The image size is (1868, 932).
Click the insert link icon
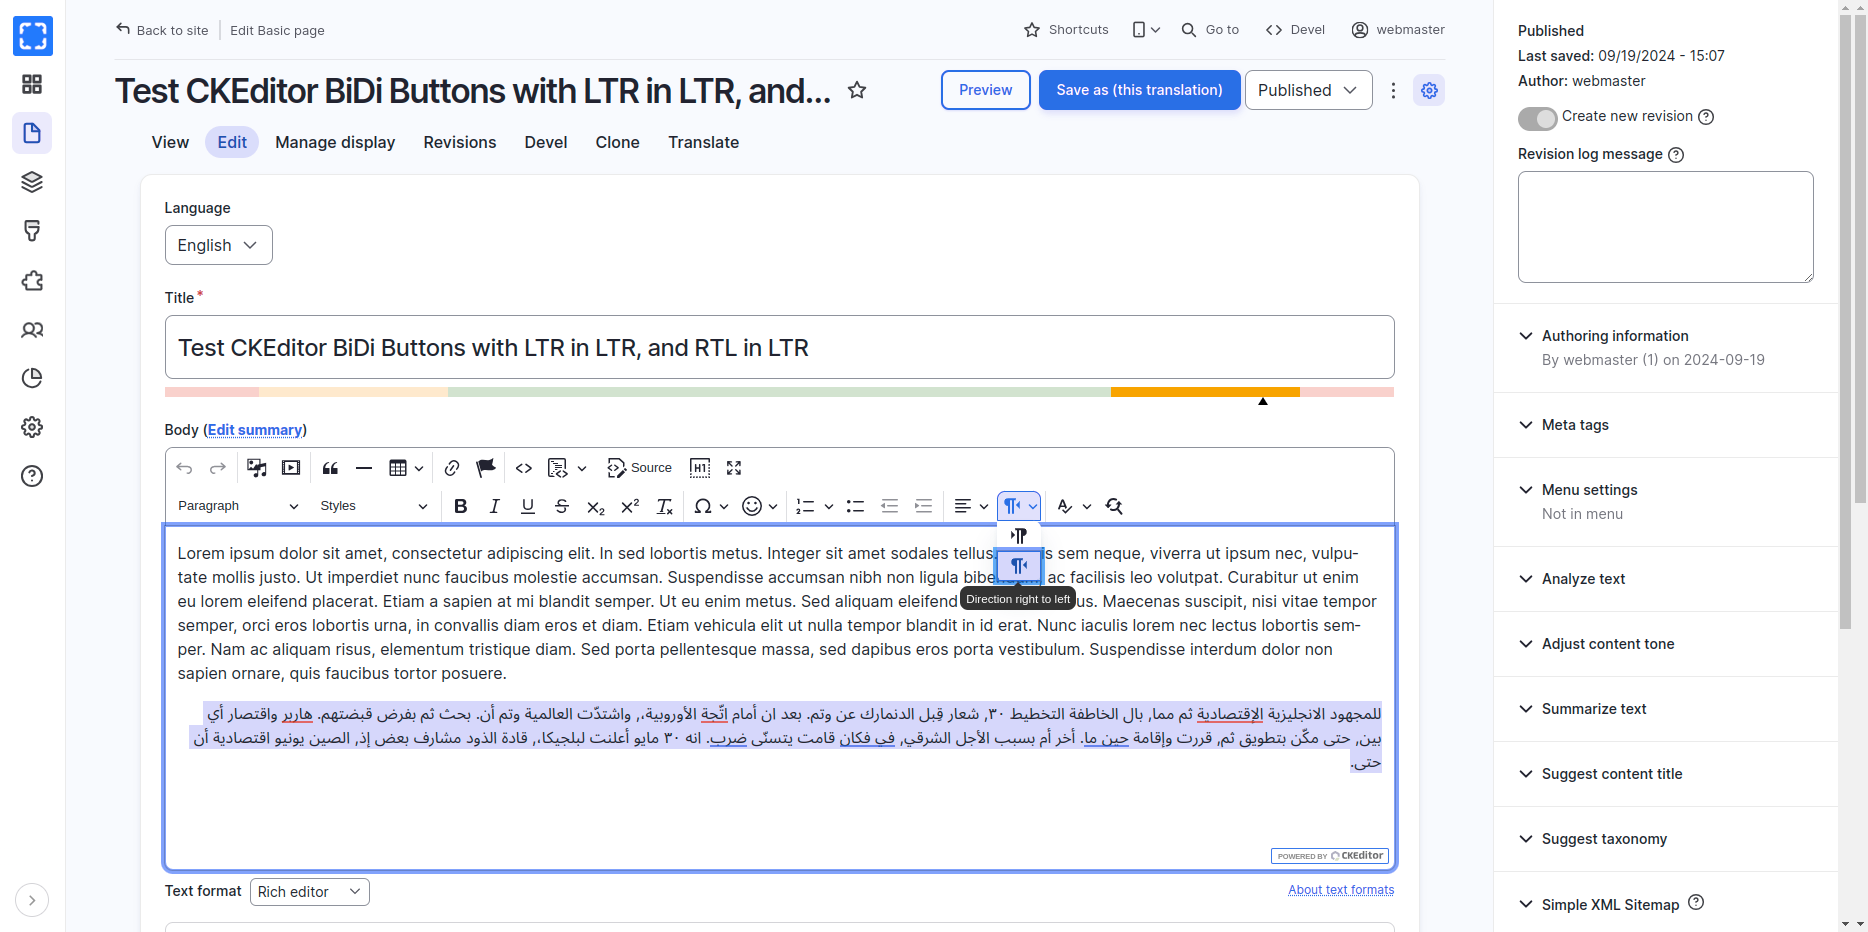(452, 468)
